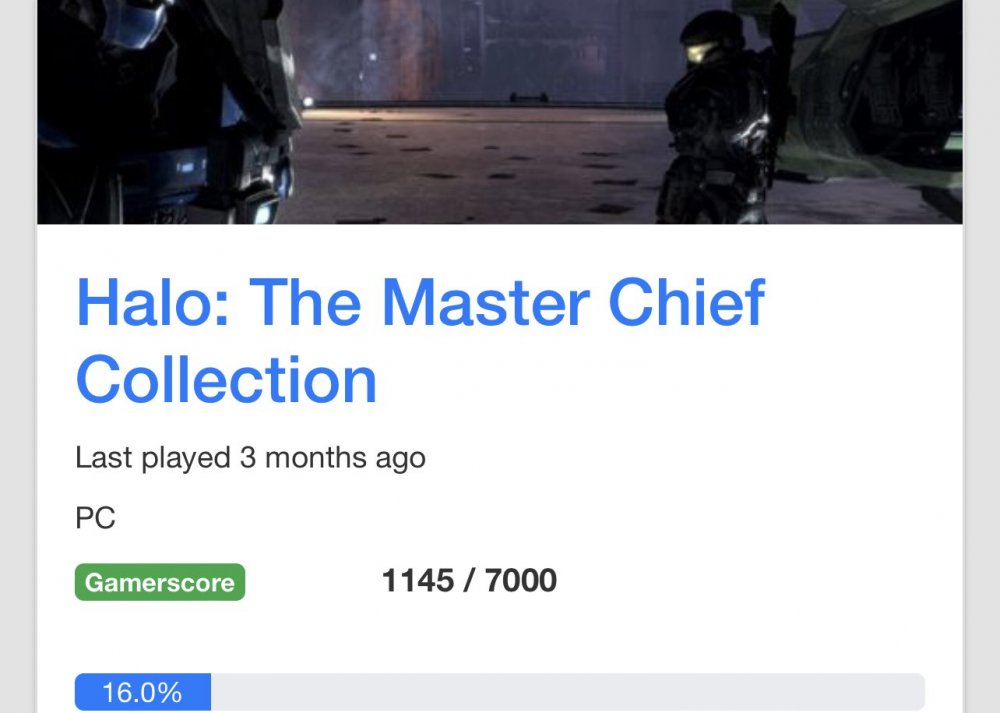Click the gray page margin left of card
This screenshot has width=1000, height=713.
[17, 356]
